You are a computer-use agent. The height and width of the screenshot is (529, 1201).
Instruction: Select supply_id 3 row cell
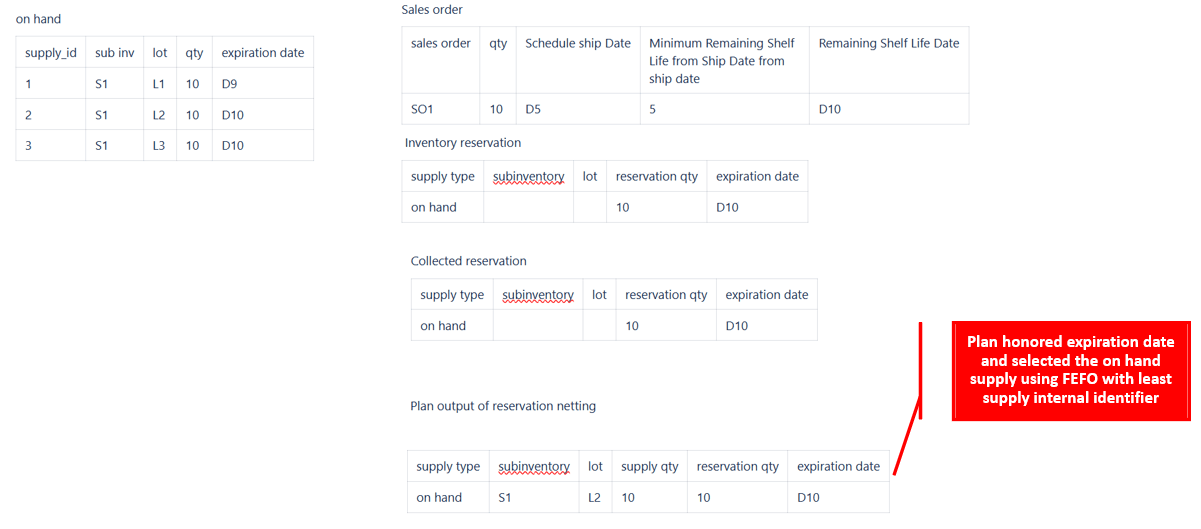pos(51,145)
